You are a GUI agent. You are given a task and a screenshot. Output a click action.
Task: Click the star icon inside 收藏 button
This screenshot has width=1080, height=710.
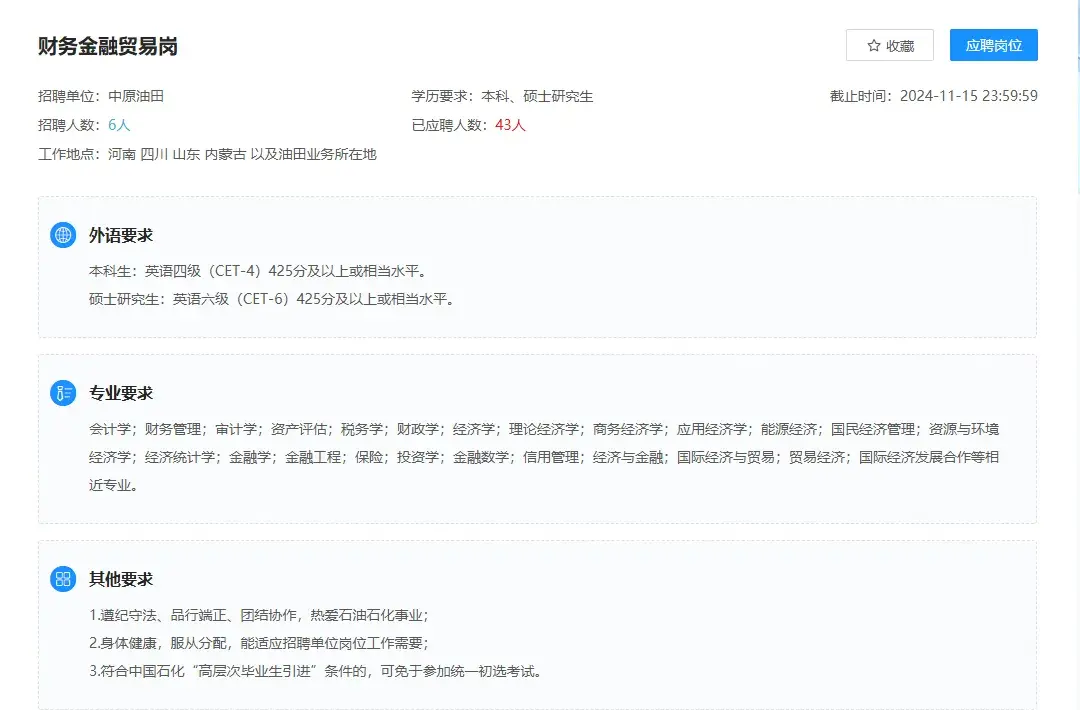872,45
